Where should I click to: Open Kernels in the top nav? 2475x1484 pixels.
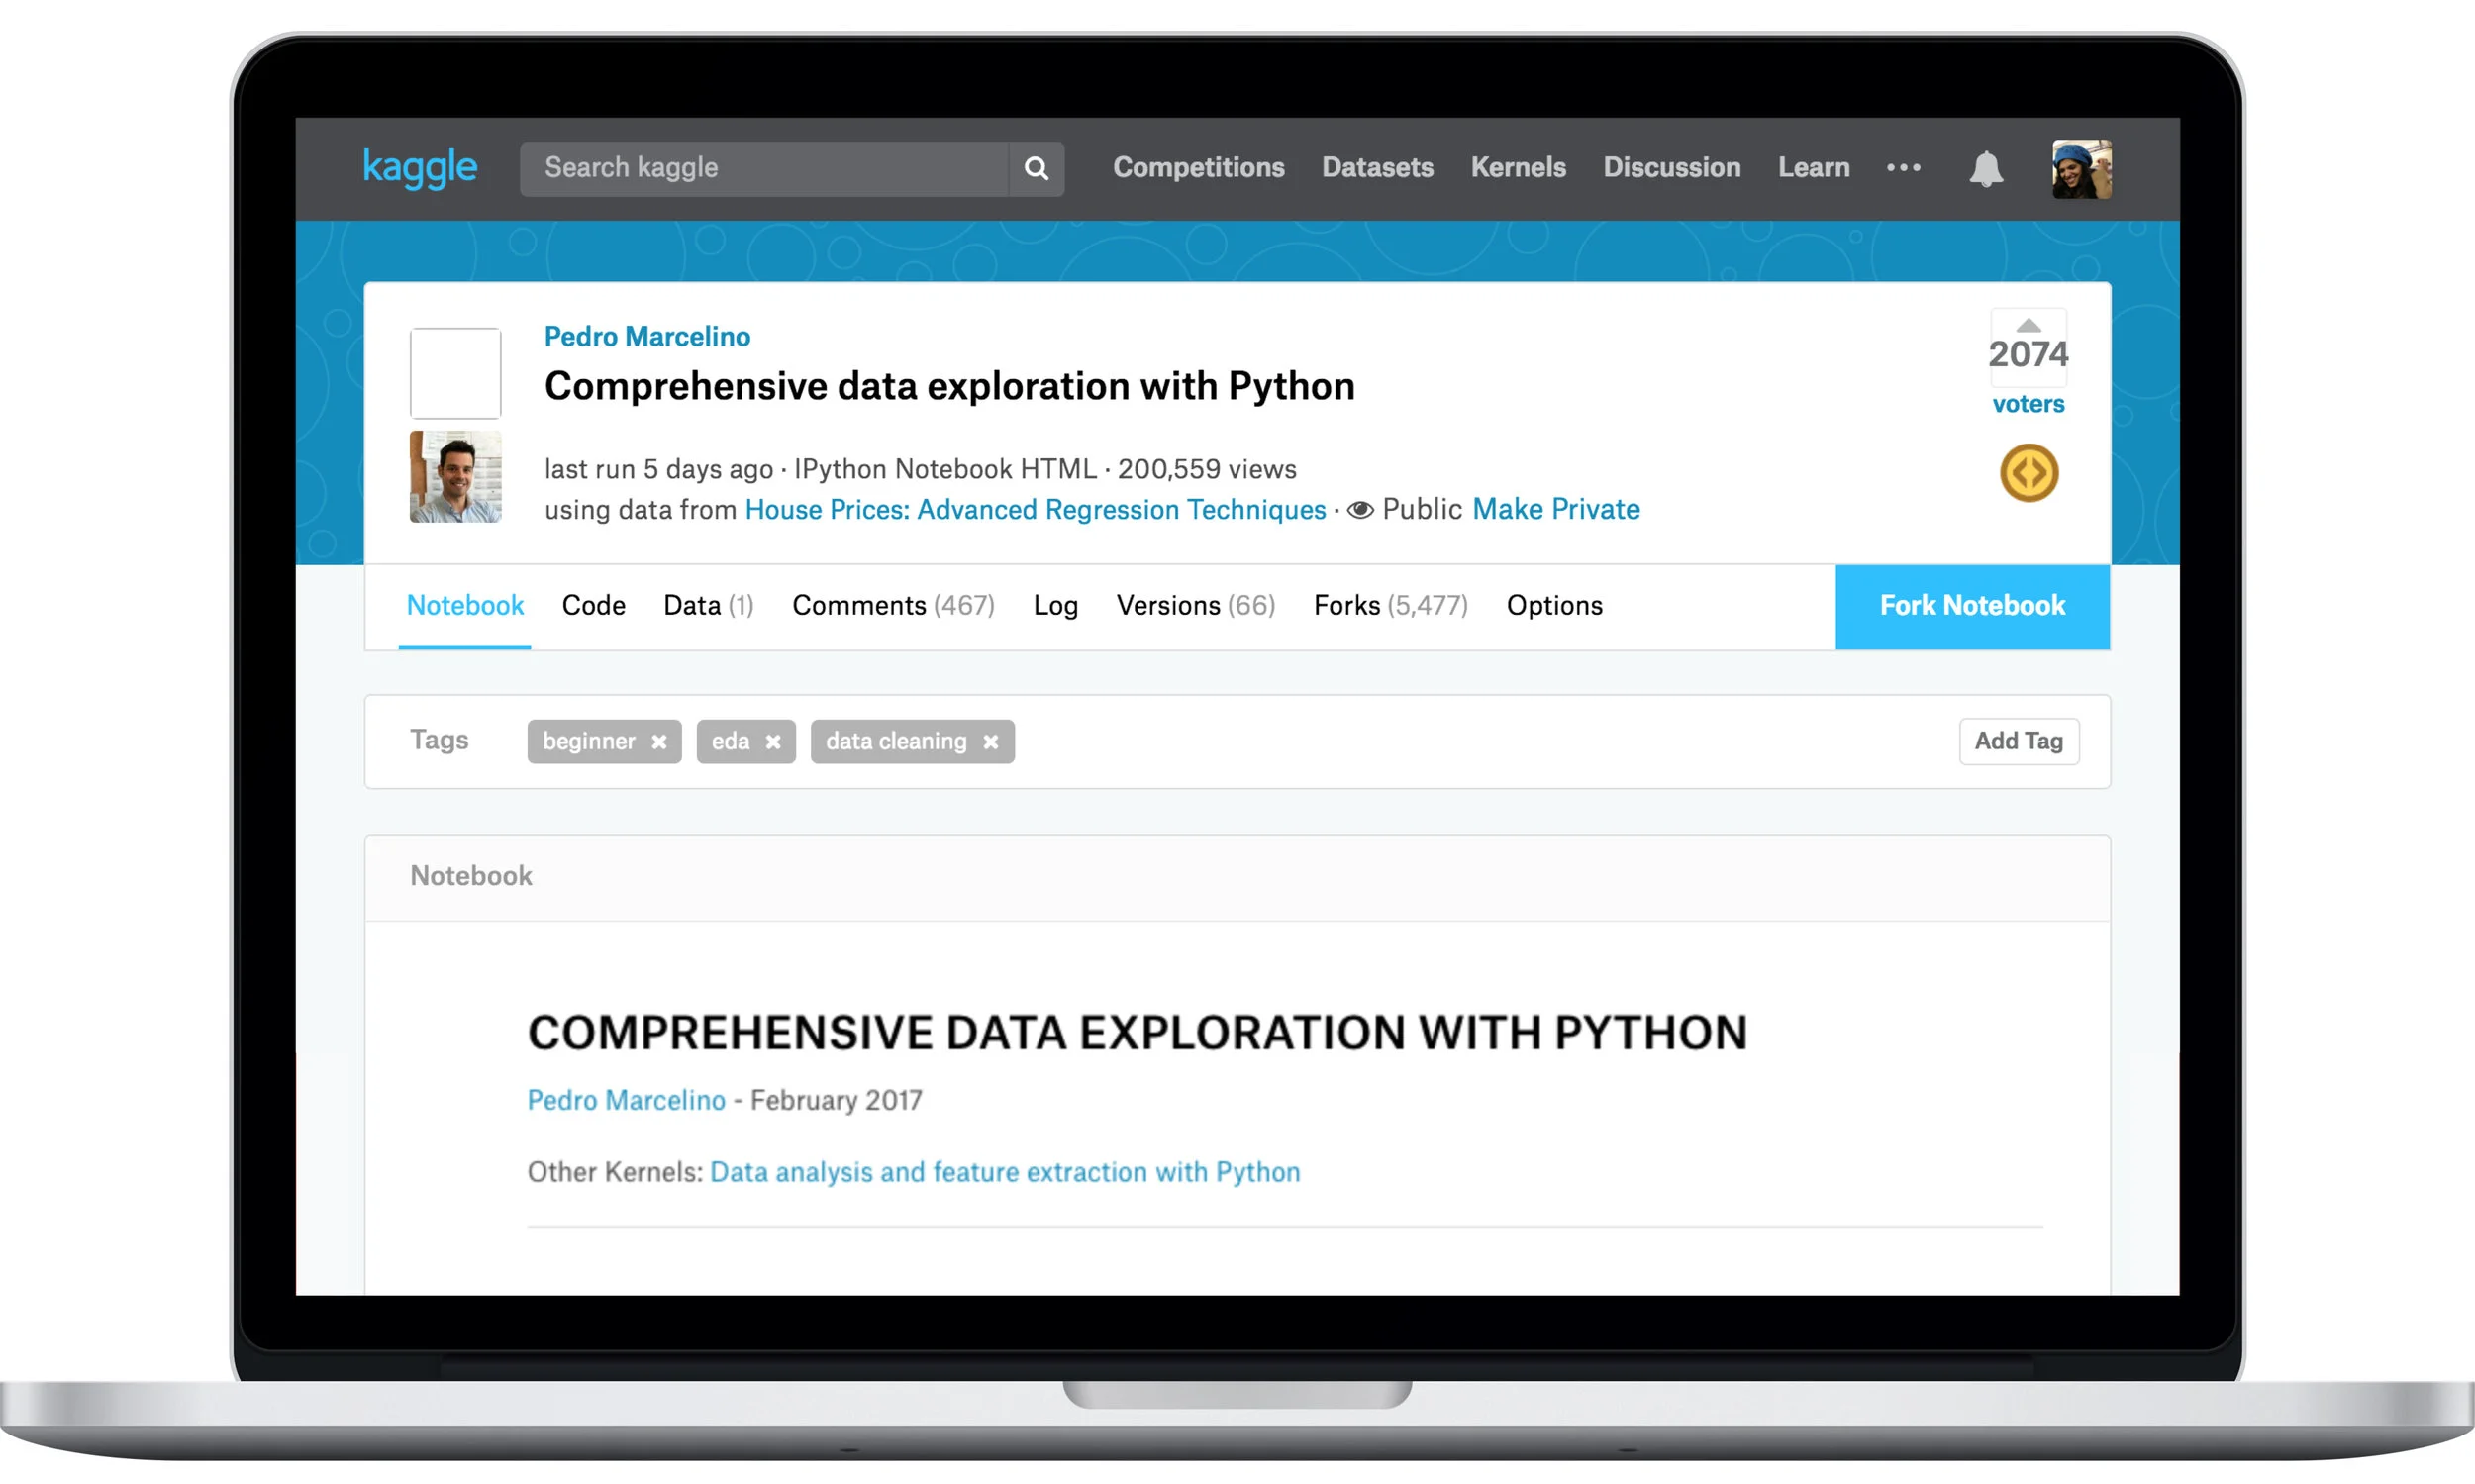click(x=1518, y=168)
